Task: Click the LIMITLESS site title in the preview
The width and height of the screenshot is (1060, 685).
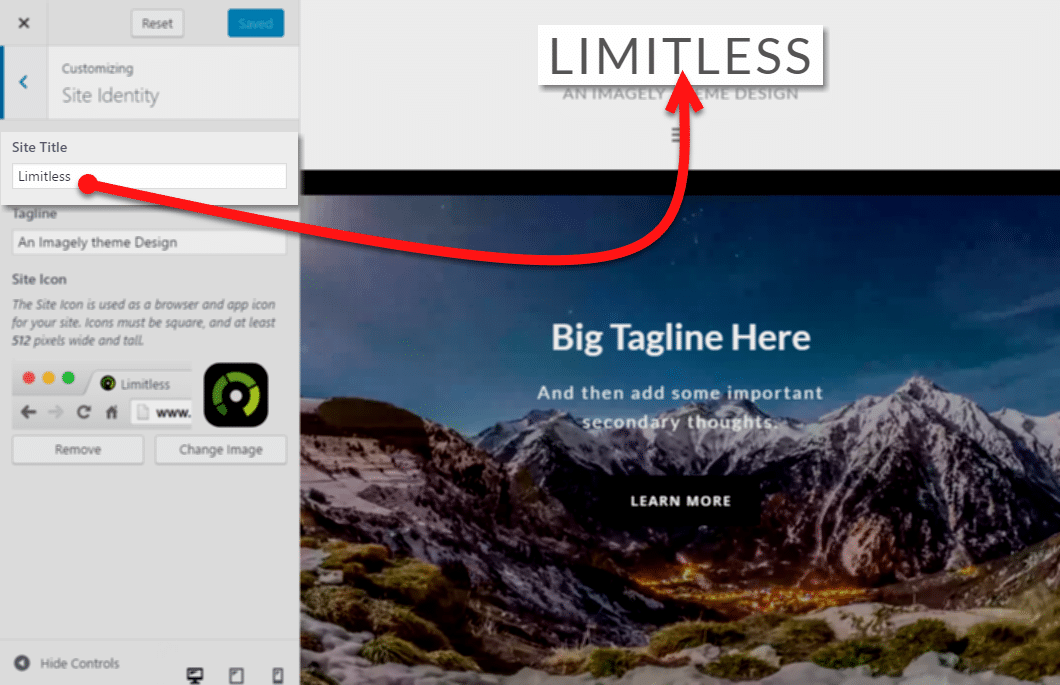Action: tap(680, 56)
